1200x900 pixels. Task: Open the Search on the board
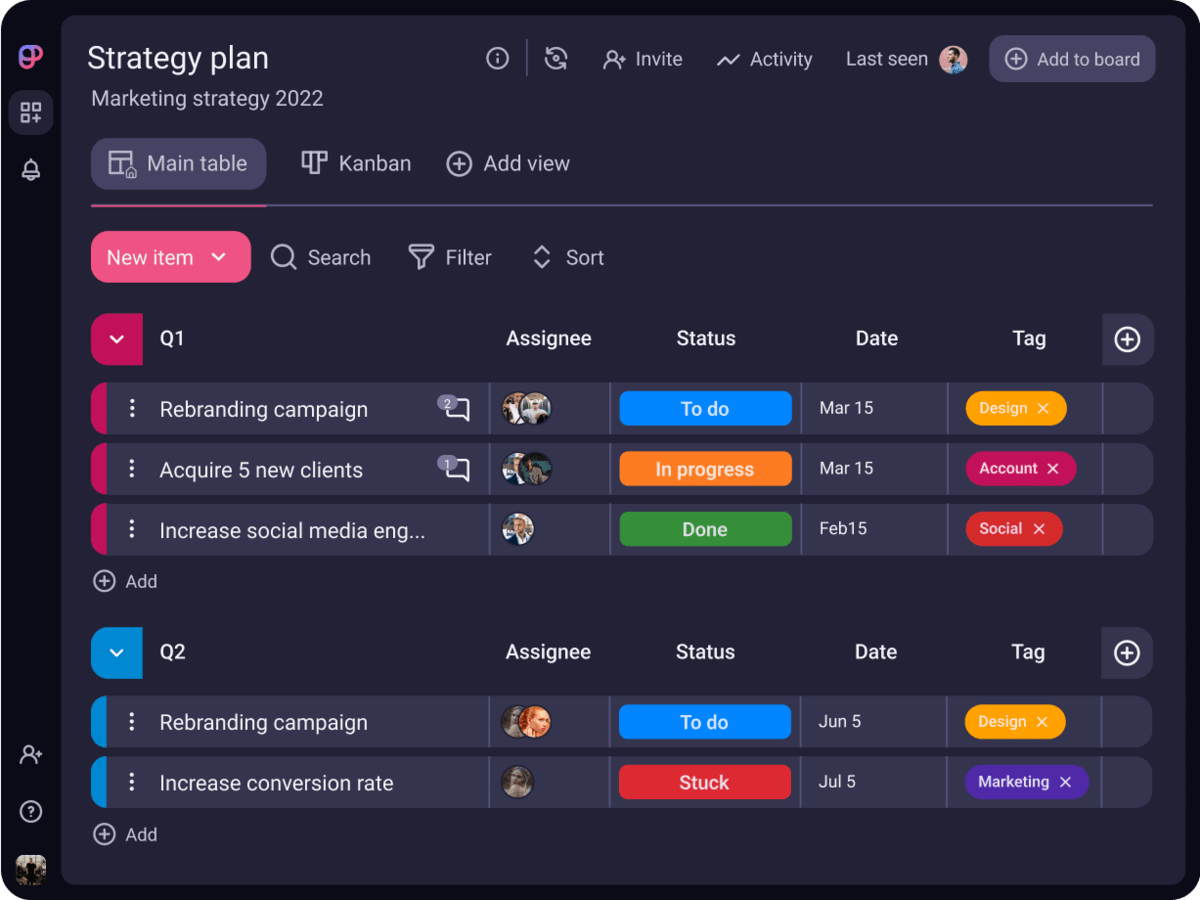point(320,257)
